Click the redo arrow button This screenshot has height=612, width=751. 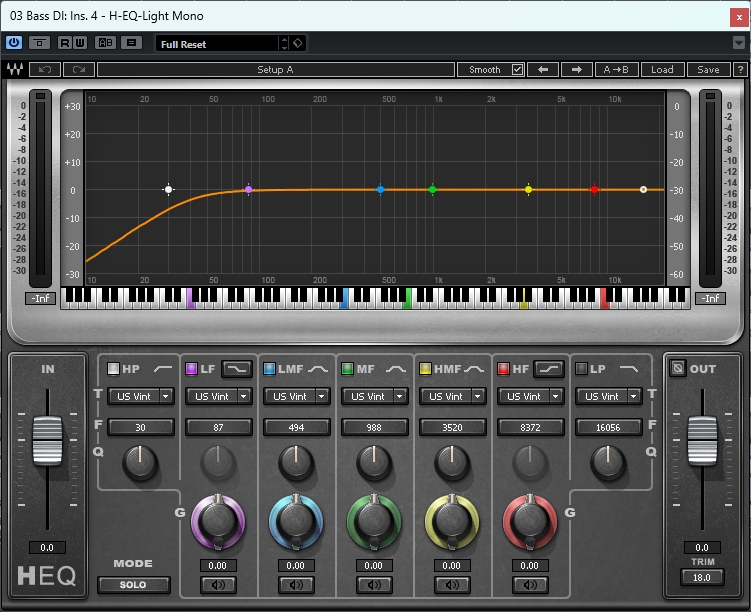coord(79,69)
